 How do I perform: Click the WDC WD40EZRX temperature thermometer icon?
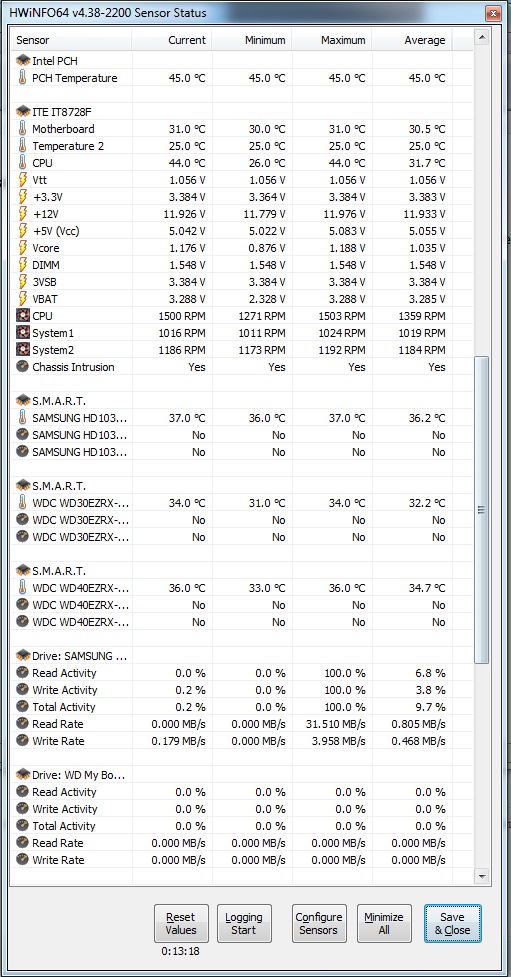click(x=22, y=588)
